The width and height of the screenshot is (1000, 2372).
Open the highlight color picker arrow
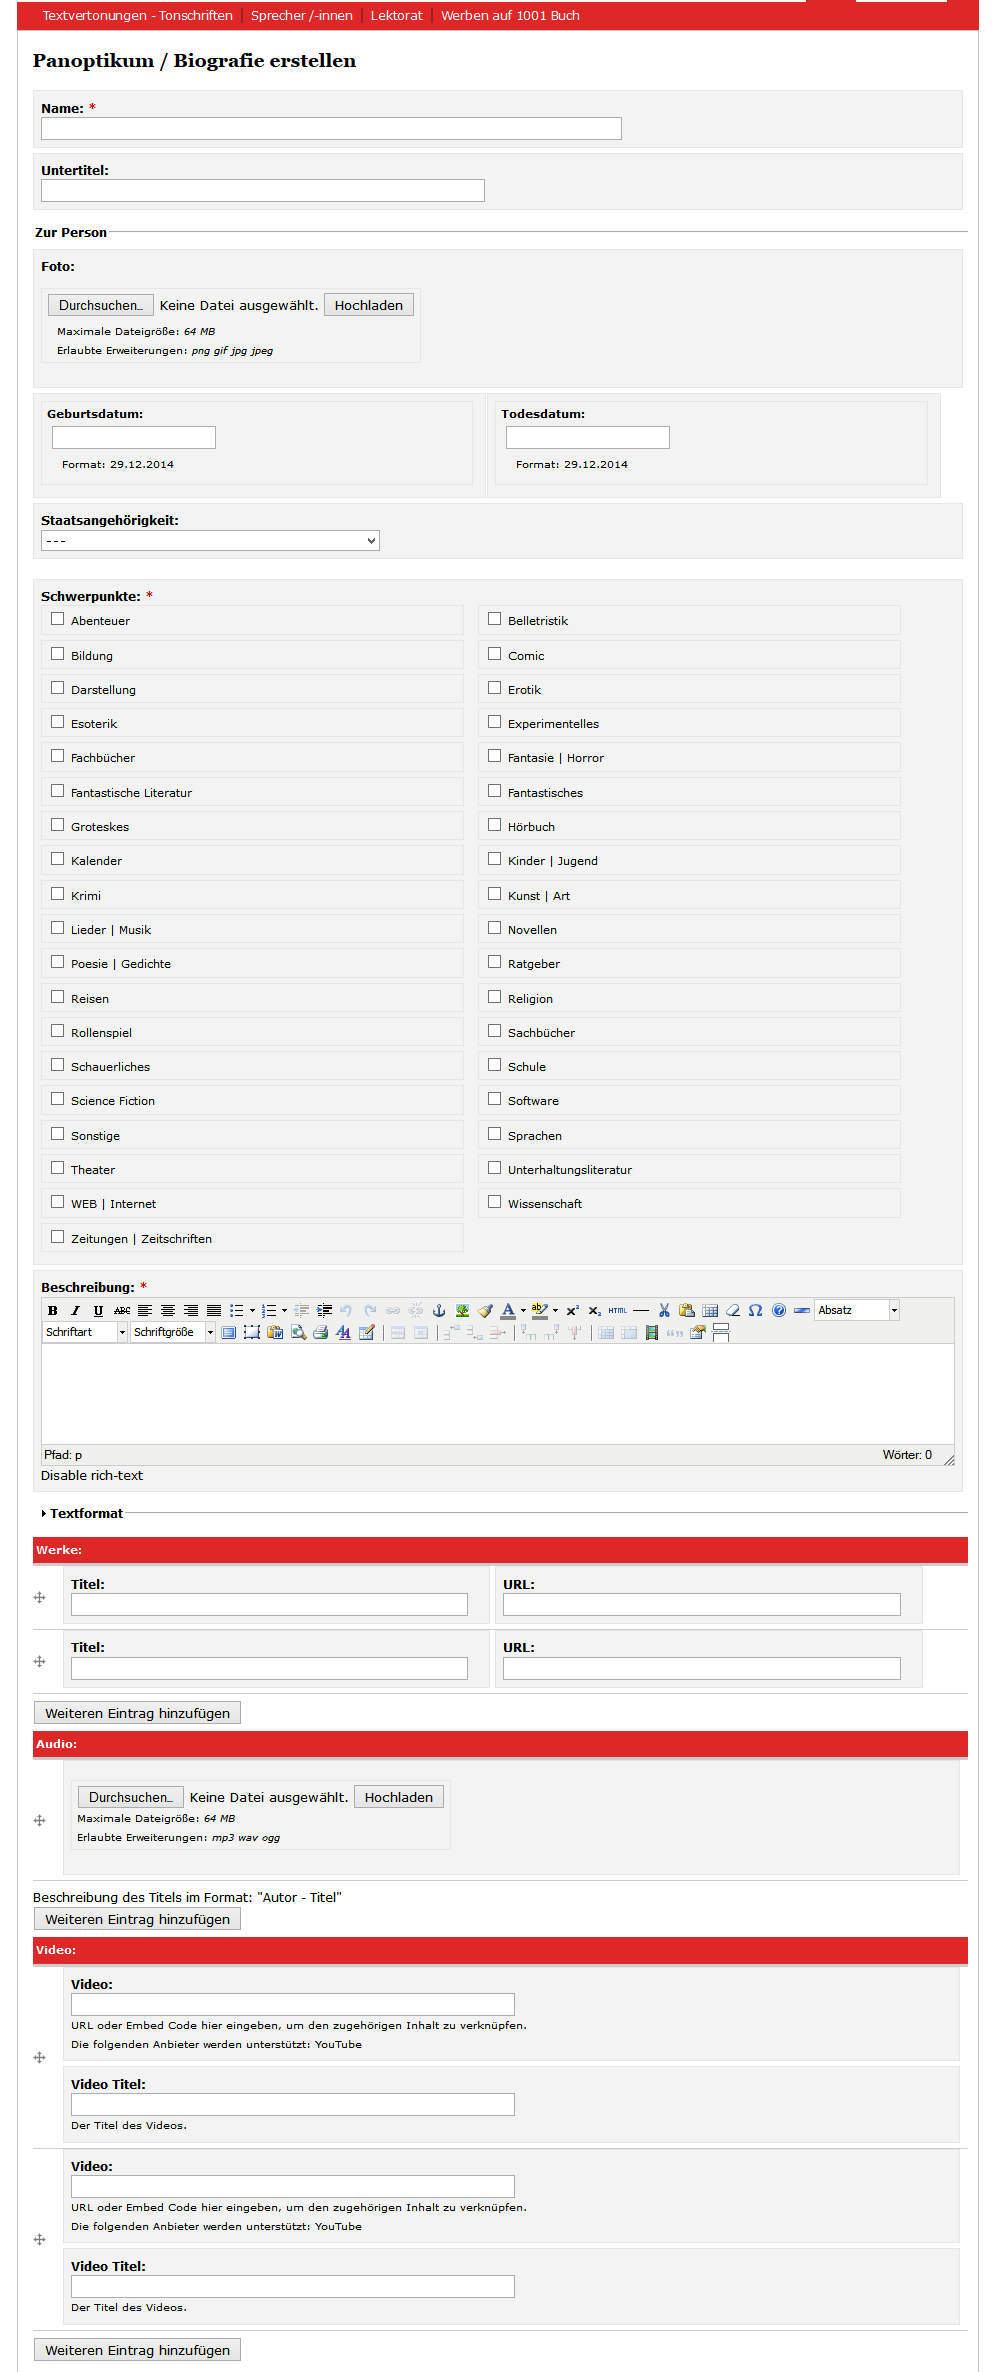coord(555,1310)
